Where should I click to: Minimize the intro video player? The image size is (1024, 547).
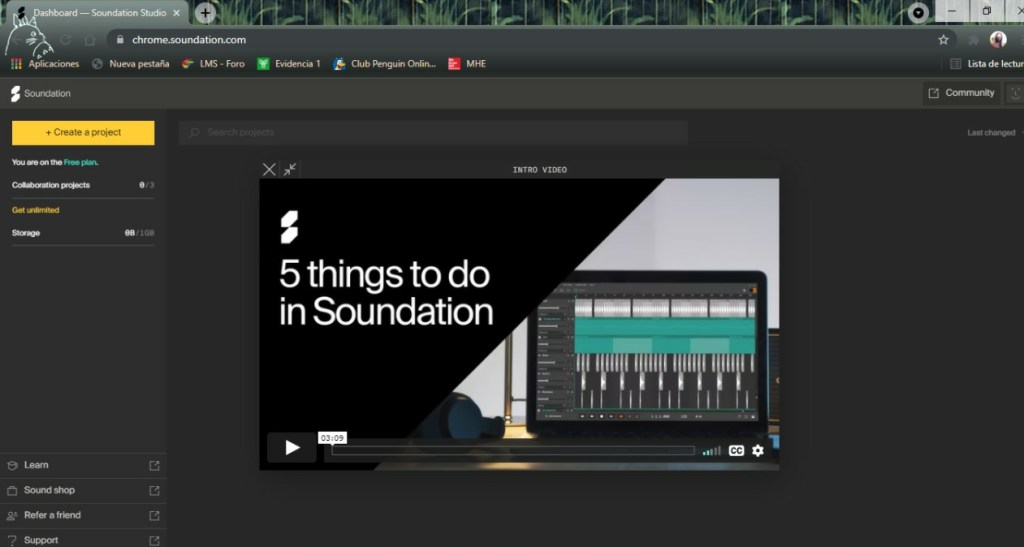[289, 170]
